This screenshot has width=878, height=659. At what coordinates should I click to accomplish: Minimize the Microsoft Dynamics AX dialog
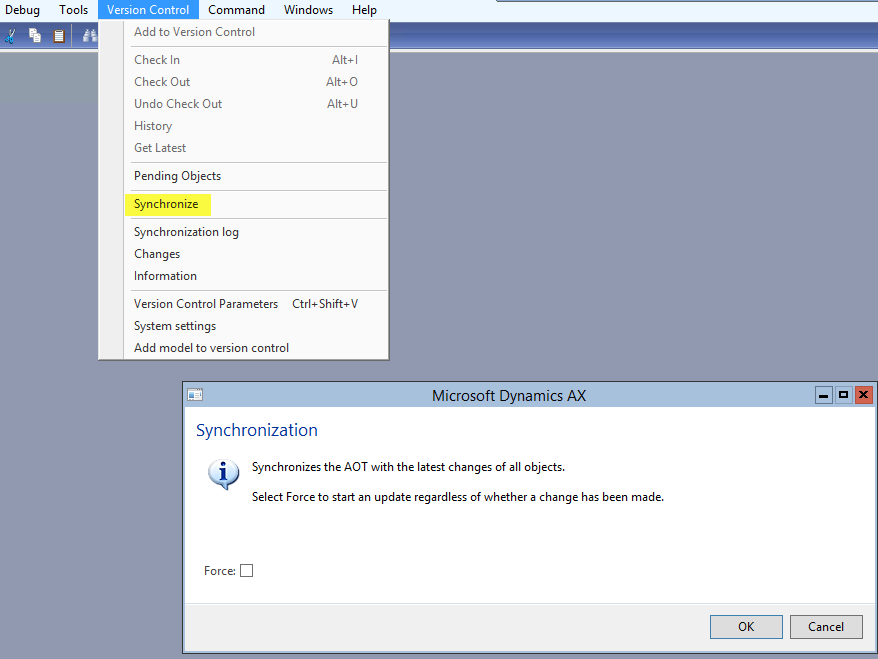coord(824,395)
